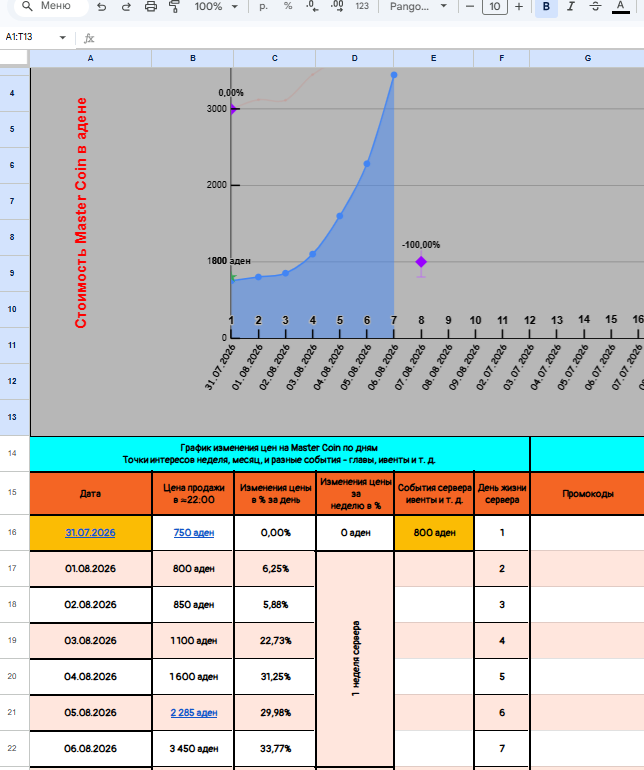Open the 31.07.2026 date link
The width and height of the screenshot is (644, 770).
90,533
